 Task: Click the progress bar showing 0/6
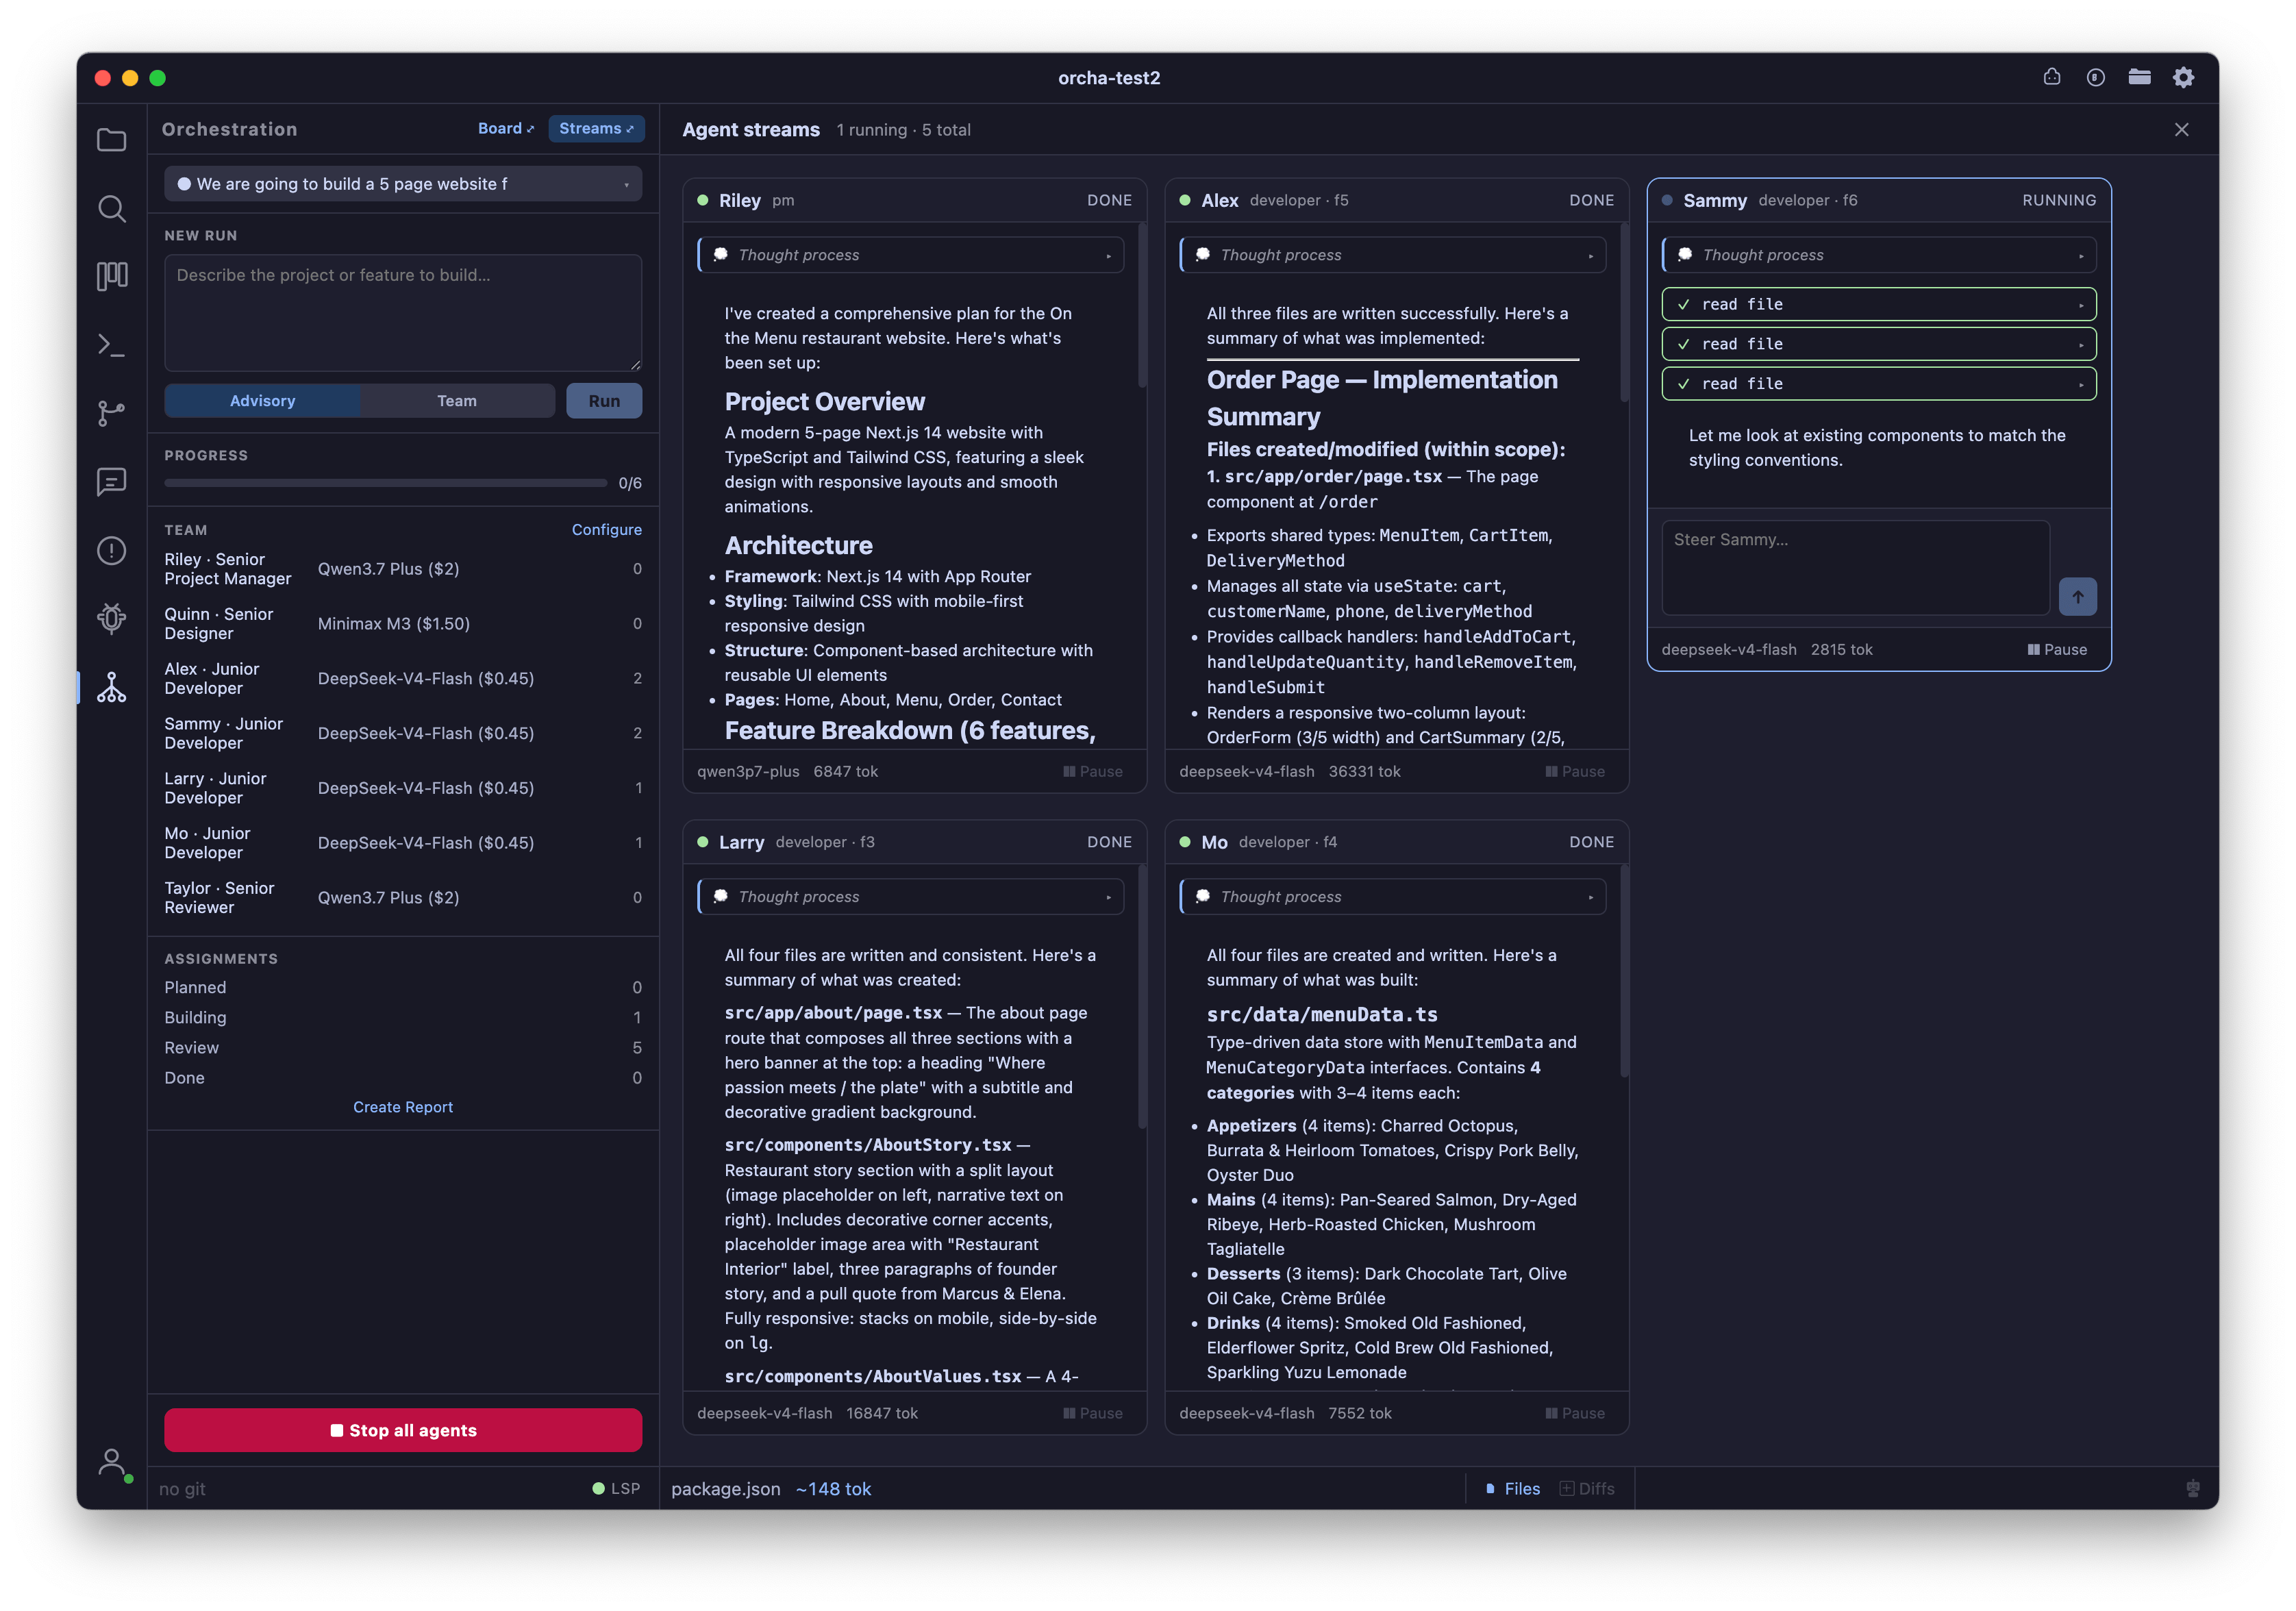click(x=385, y=483)
